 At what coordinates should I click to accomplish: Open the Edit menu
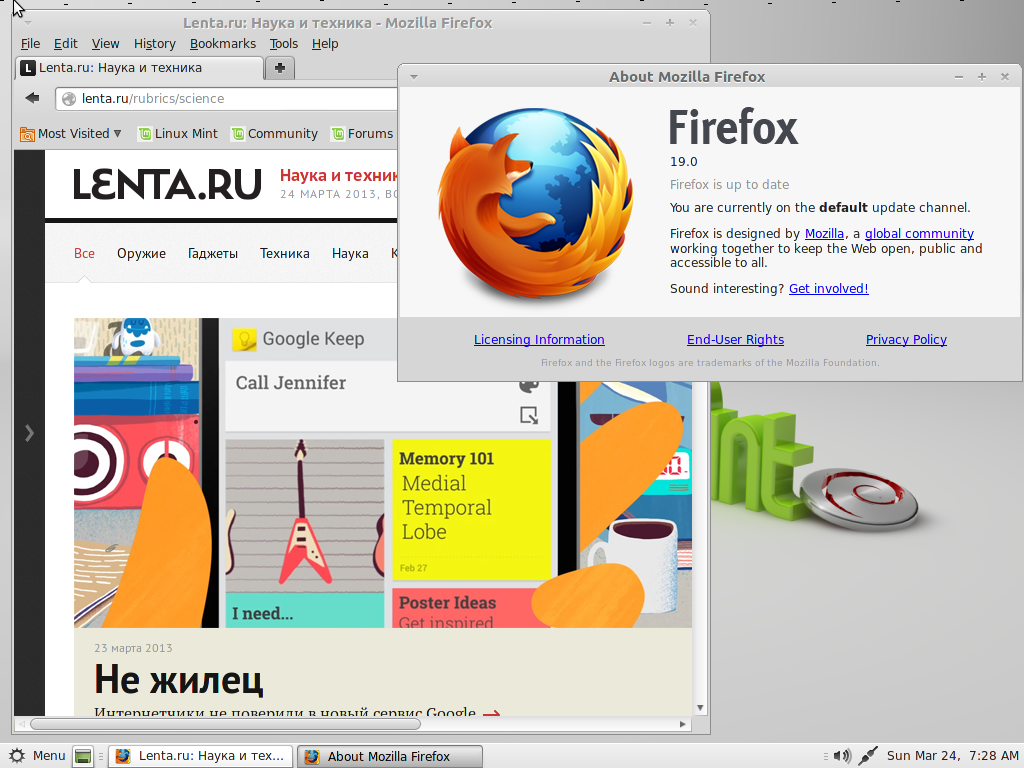[x=65, y=44]
